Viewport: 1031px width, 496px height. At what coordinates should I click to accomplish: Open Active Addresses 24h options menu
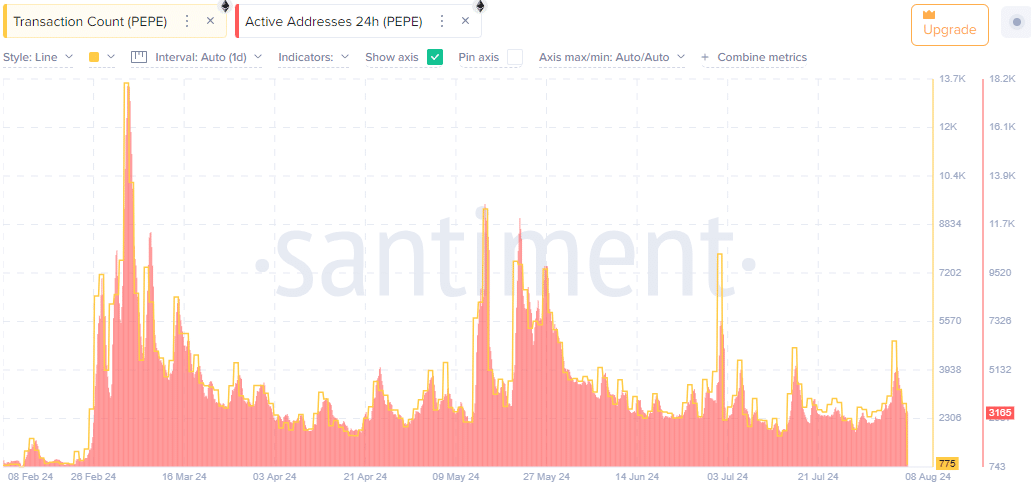[442, 21]
